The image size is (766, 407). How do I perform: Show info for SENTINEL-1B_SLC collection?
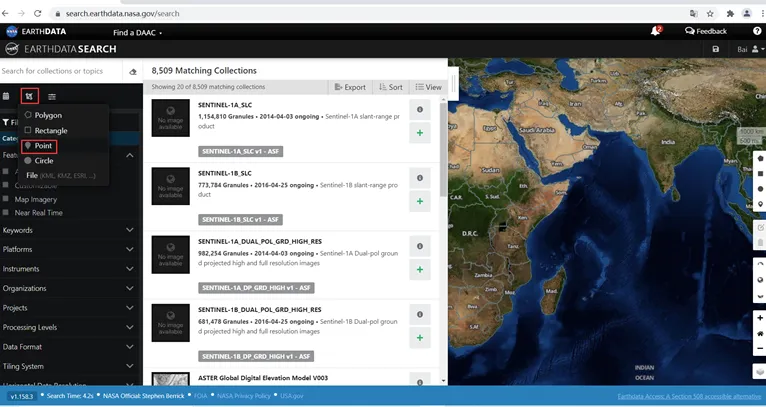click(420, 178)
